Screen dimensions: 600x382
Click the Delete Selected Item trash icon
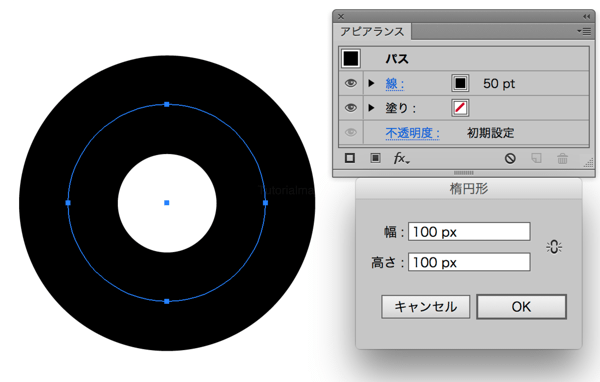pyautogui.click(x=562, y=158)
